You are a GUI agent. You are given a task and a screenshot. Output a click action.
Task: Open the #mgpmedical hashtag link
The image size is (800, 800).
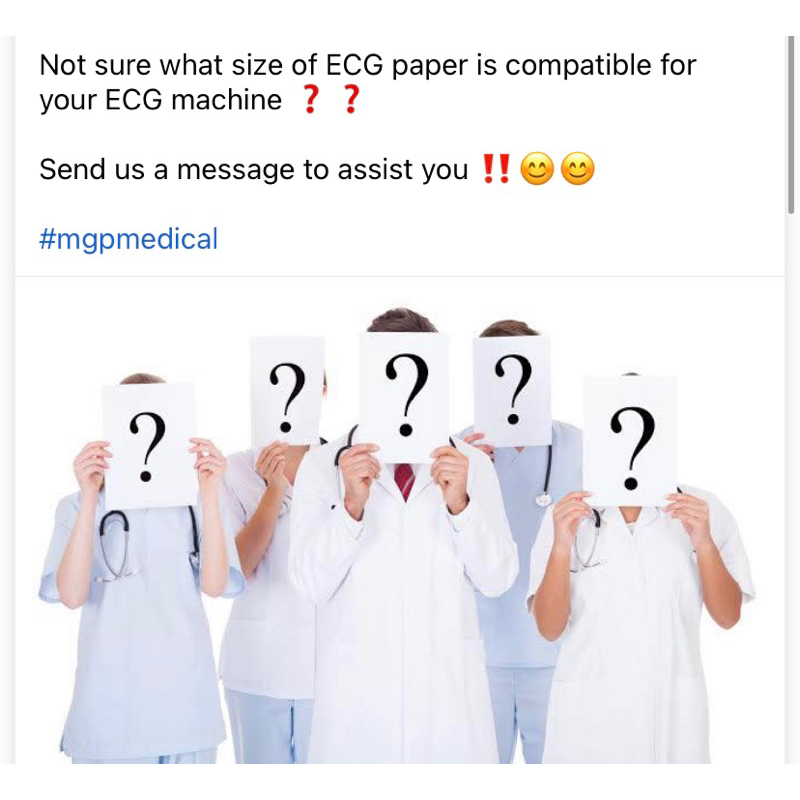coord(129,239)
